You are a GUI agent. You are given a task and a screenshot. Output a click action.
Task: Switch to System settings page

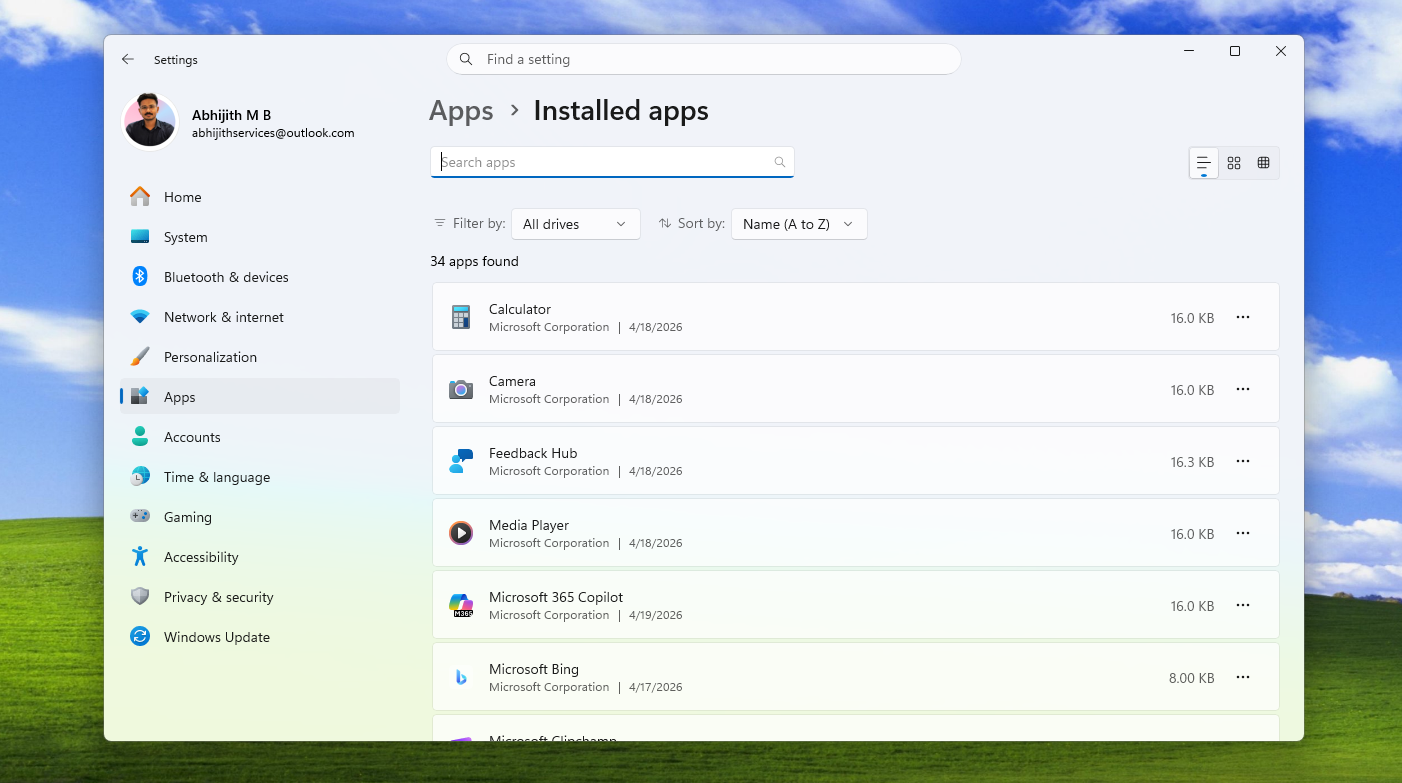(184, 237)
